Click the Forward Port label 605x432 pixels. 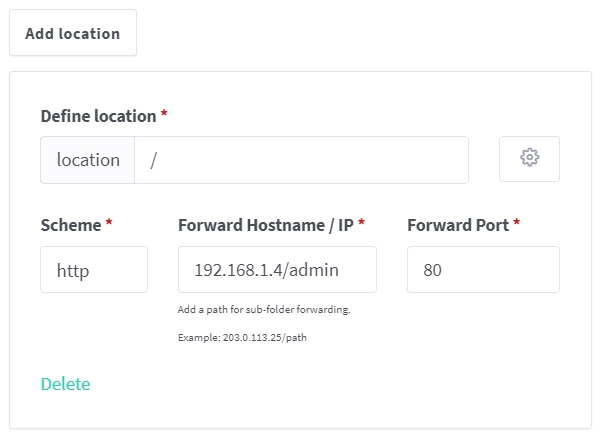[x=458, y=225]
